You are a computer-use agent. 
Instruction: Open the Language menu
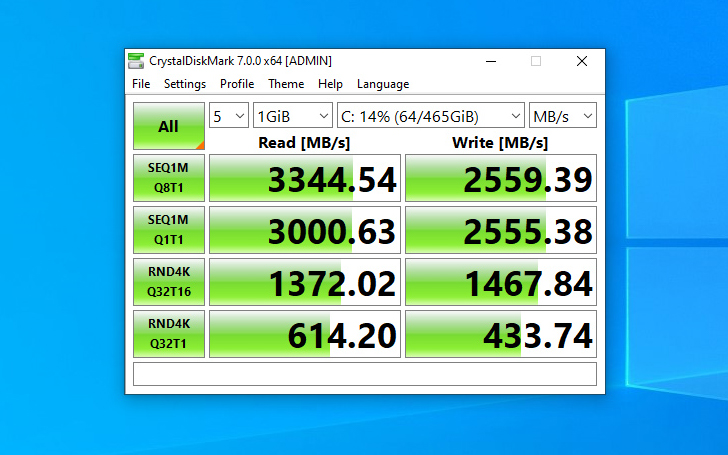(x=383, y=84)
